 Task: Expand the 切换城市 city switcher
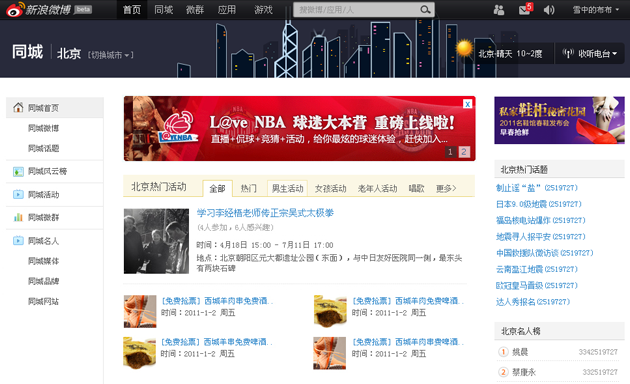tap(110, 55)
